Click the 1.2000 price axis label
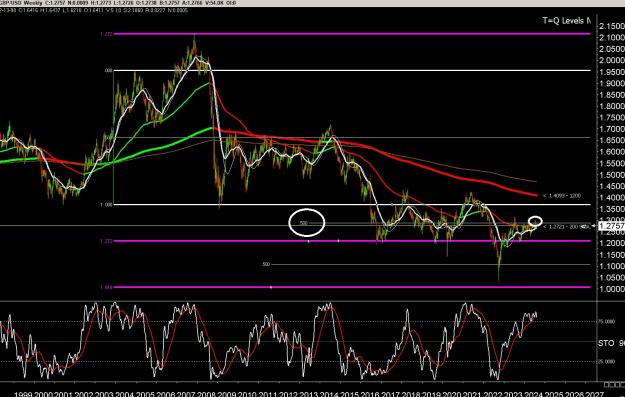Viewport: 625px width, 397px height. click(612, 243)
